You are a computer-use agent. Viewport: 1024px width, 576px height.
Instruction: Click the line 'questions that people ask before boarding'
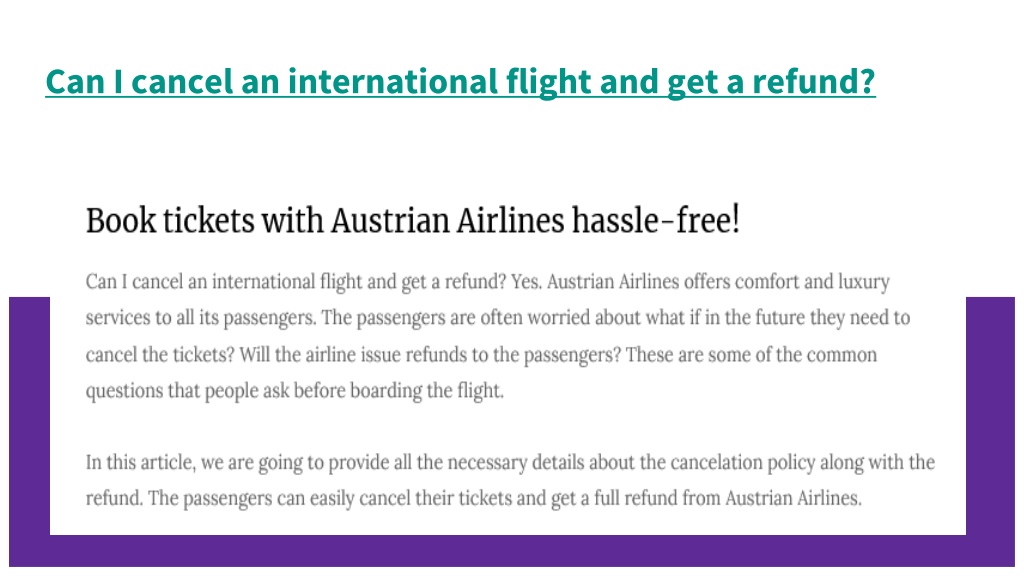tap(295, 391)
